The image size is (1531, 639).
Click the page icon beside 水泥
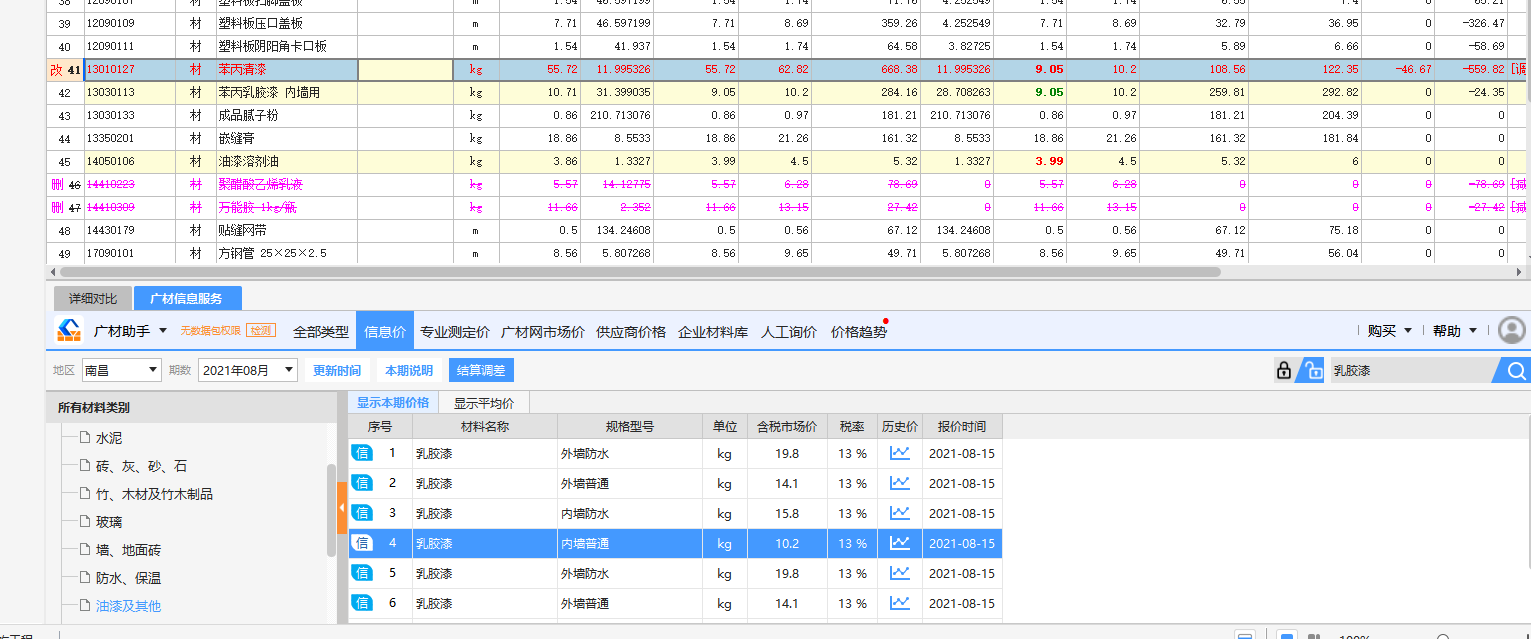point(84,437)
